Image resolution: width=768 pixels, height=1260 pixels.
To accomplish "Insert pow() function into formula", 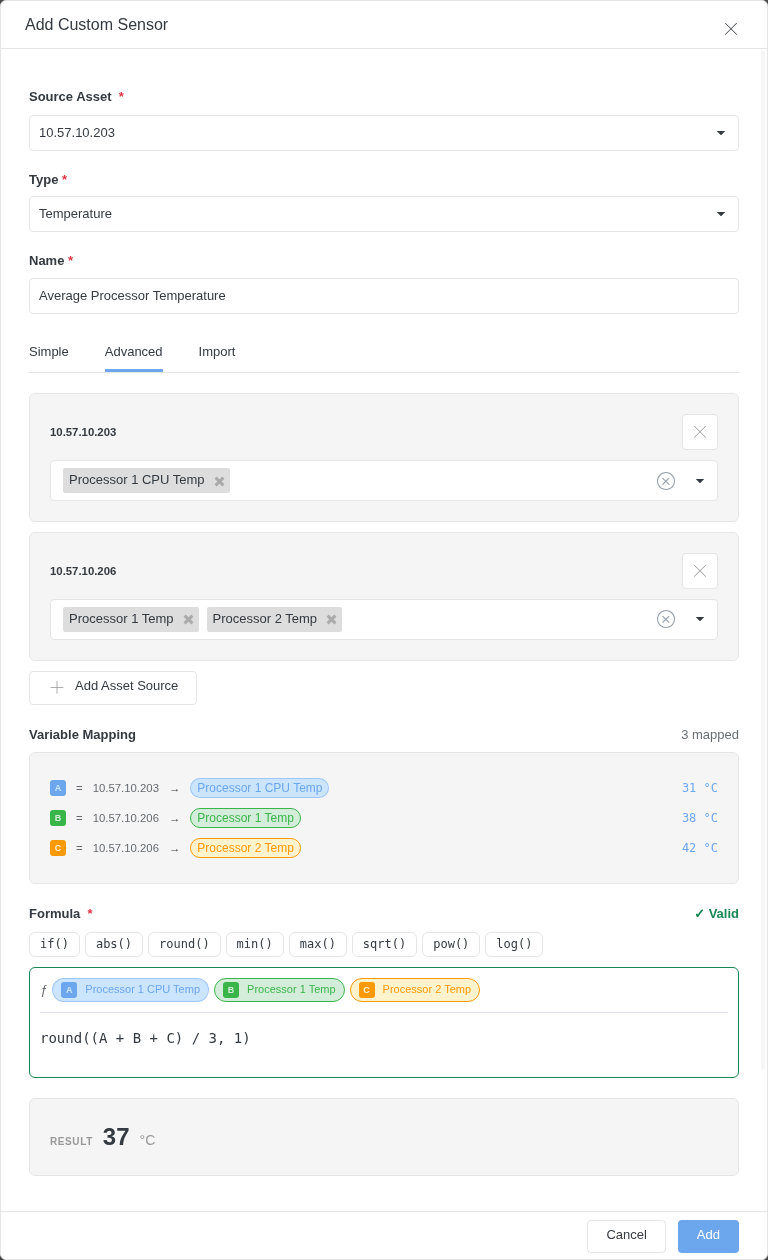I will (451, 945).
